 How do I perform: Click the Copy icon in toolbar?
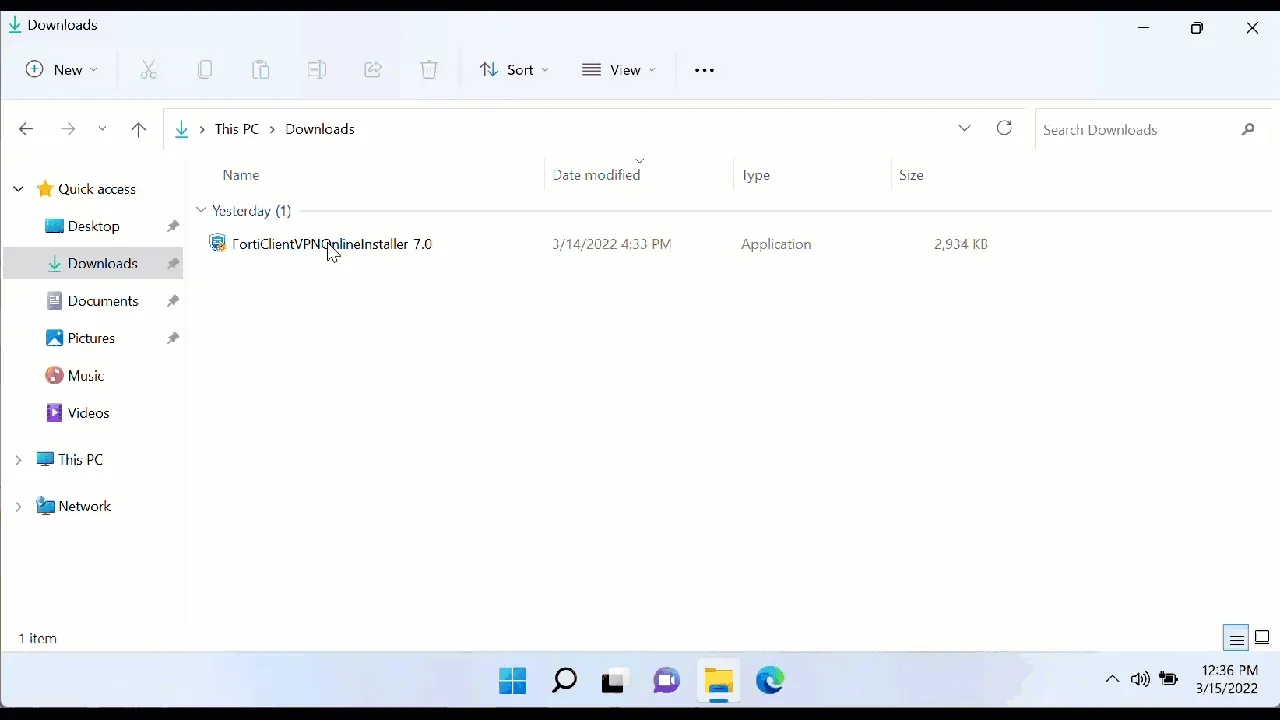pos(205,70)
